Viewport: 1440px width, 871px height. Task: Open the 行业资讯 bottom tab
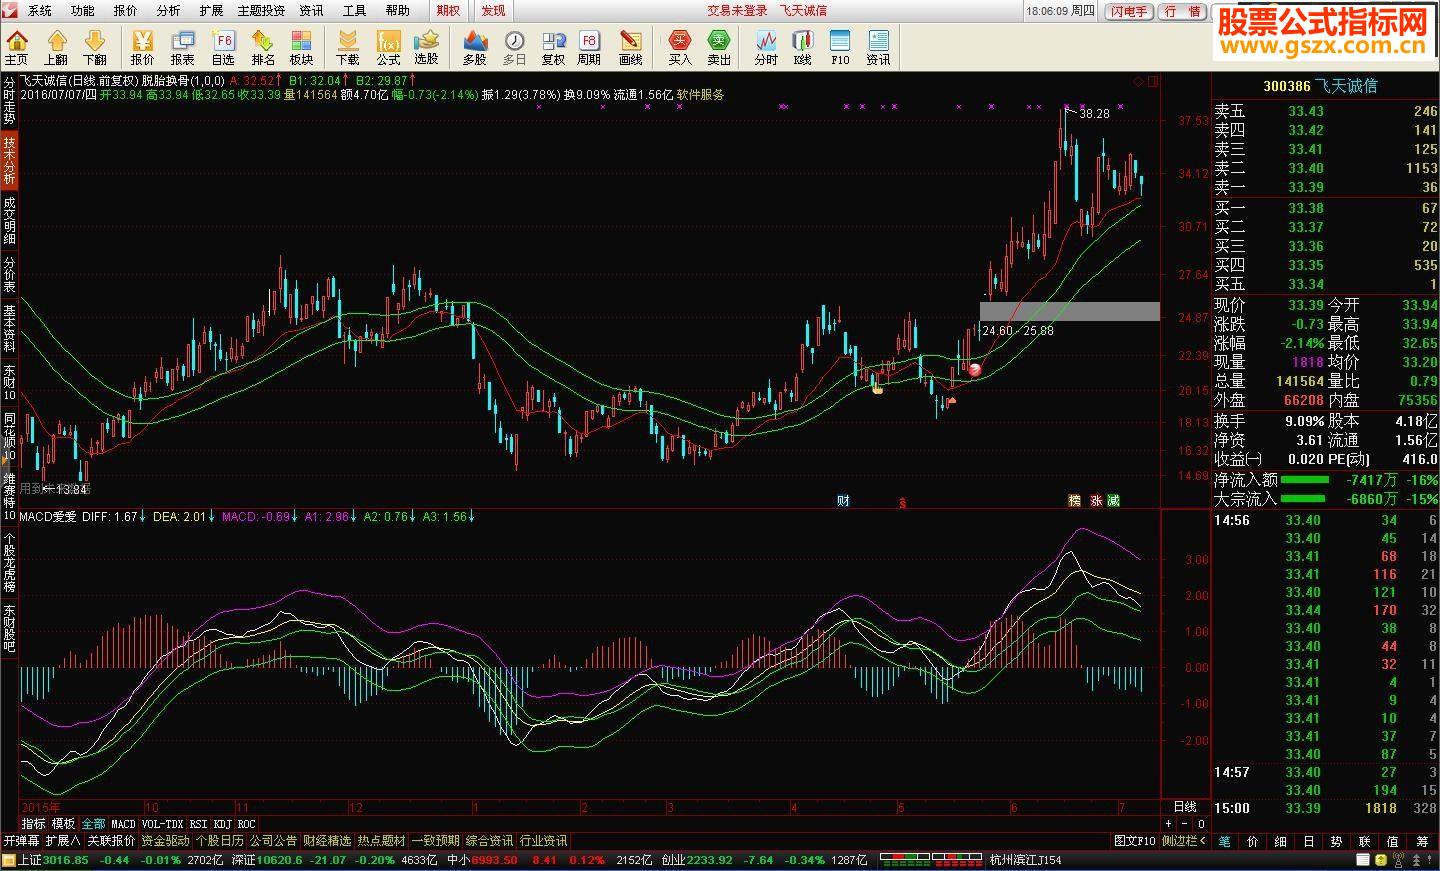pyautogui.click(x=543, y=841)
